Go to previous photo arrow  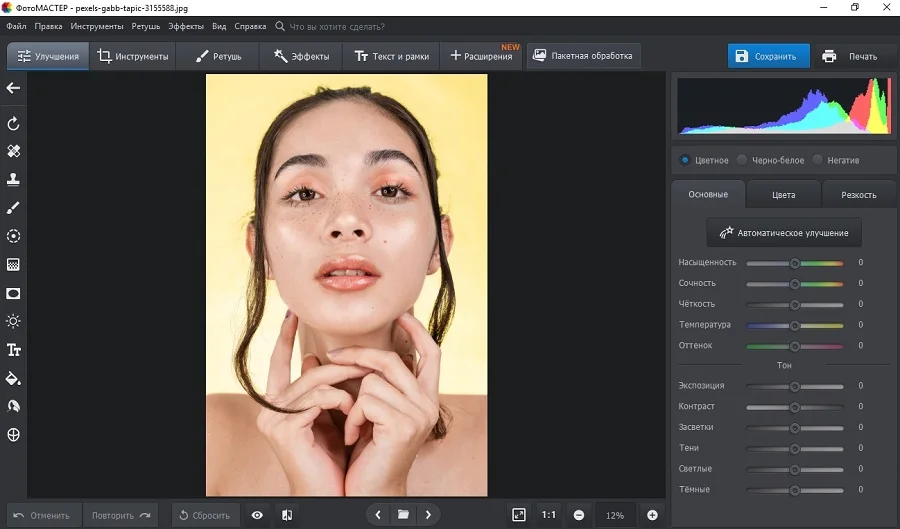[x=378, y=515]
